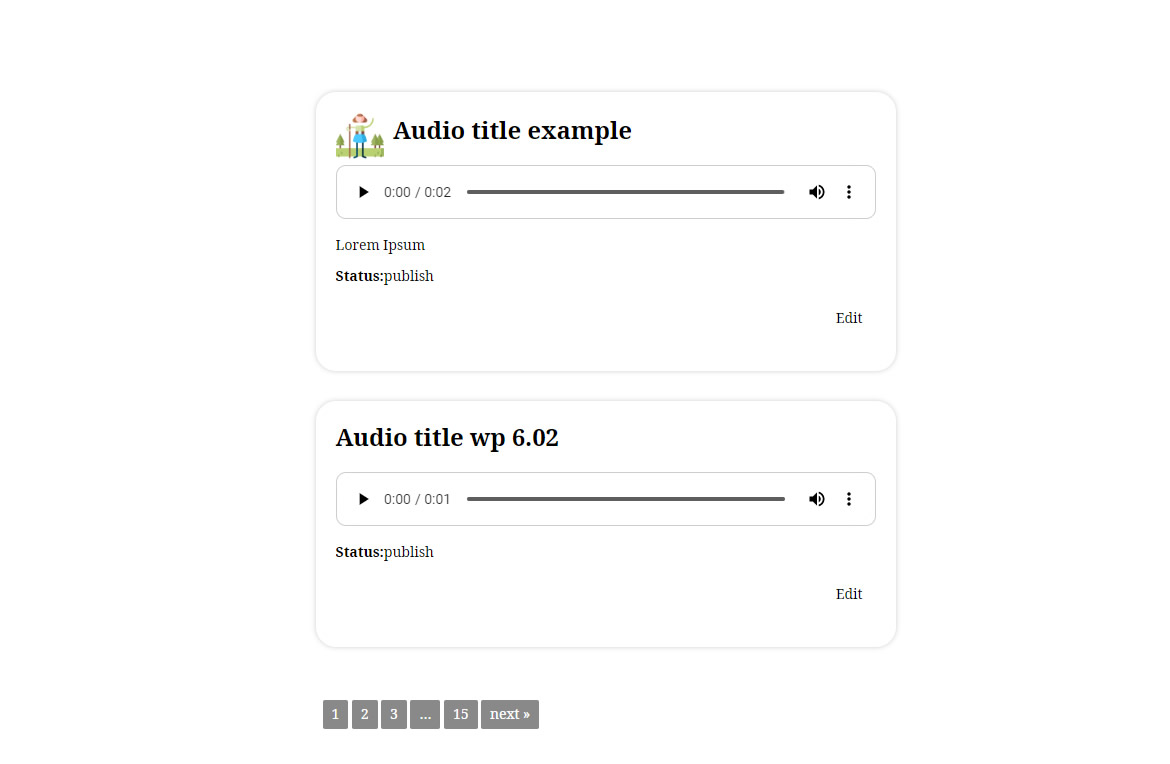This screenshot has height=764, width=1170.
Task: Go to pagination page 2
Action: click(x=365, y=714)
